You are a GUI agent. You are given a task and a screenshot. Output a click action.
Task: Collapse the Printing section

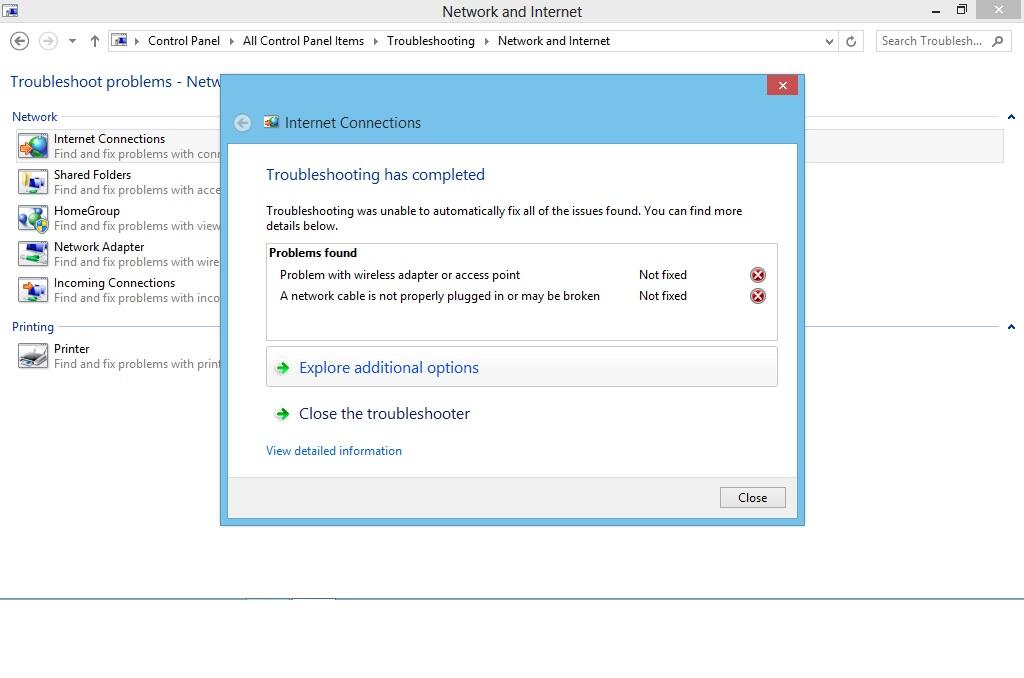[1011, 327]
